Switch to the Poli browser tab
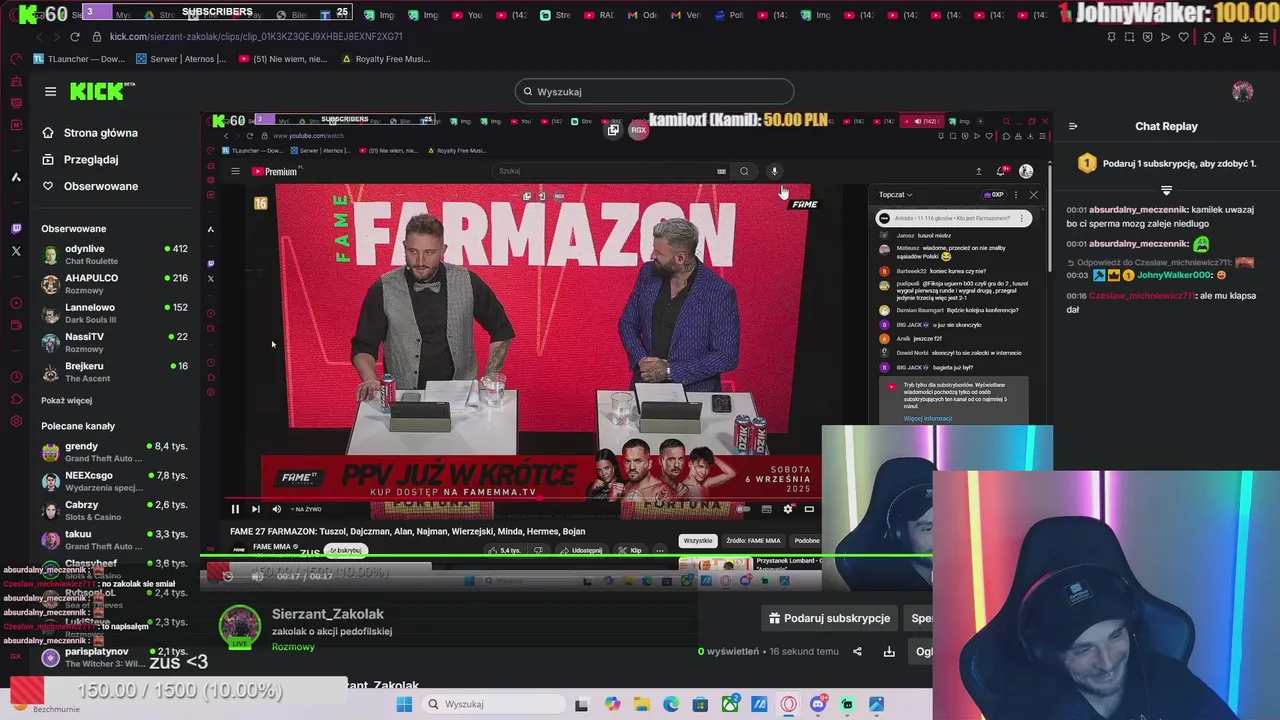The image size is (1280, 720). (730, 15)
